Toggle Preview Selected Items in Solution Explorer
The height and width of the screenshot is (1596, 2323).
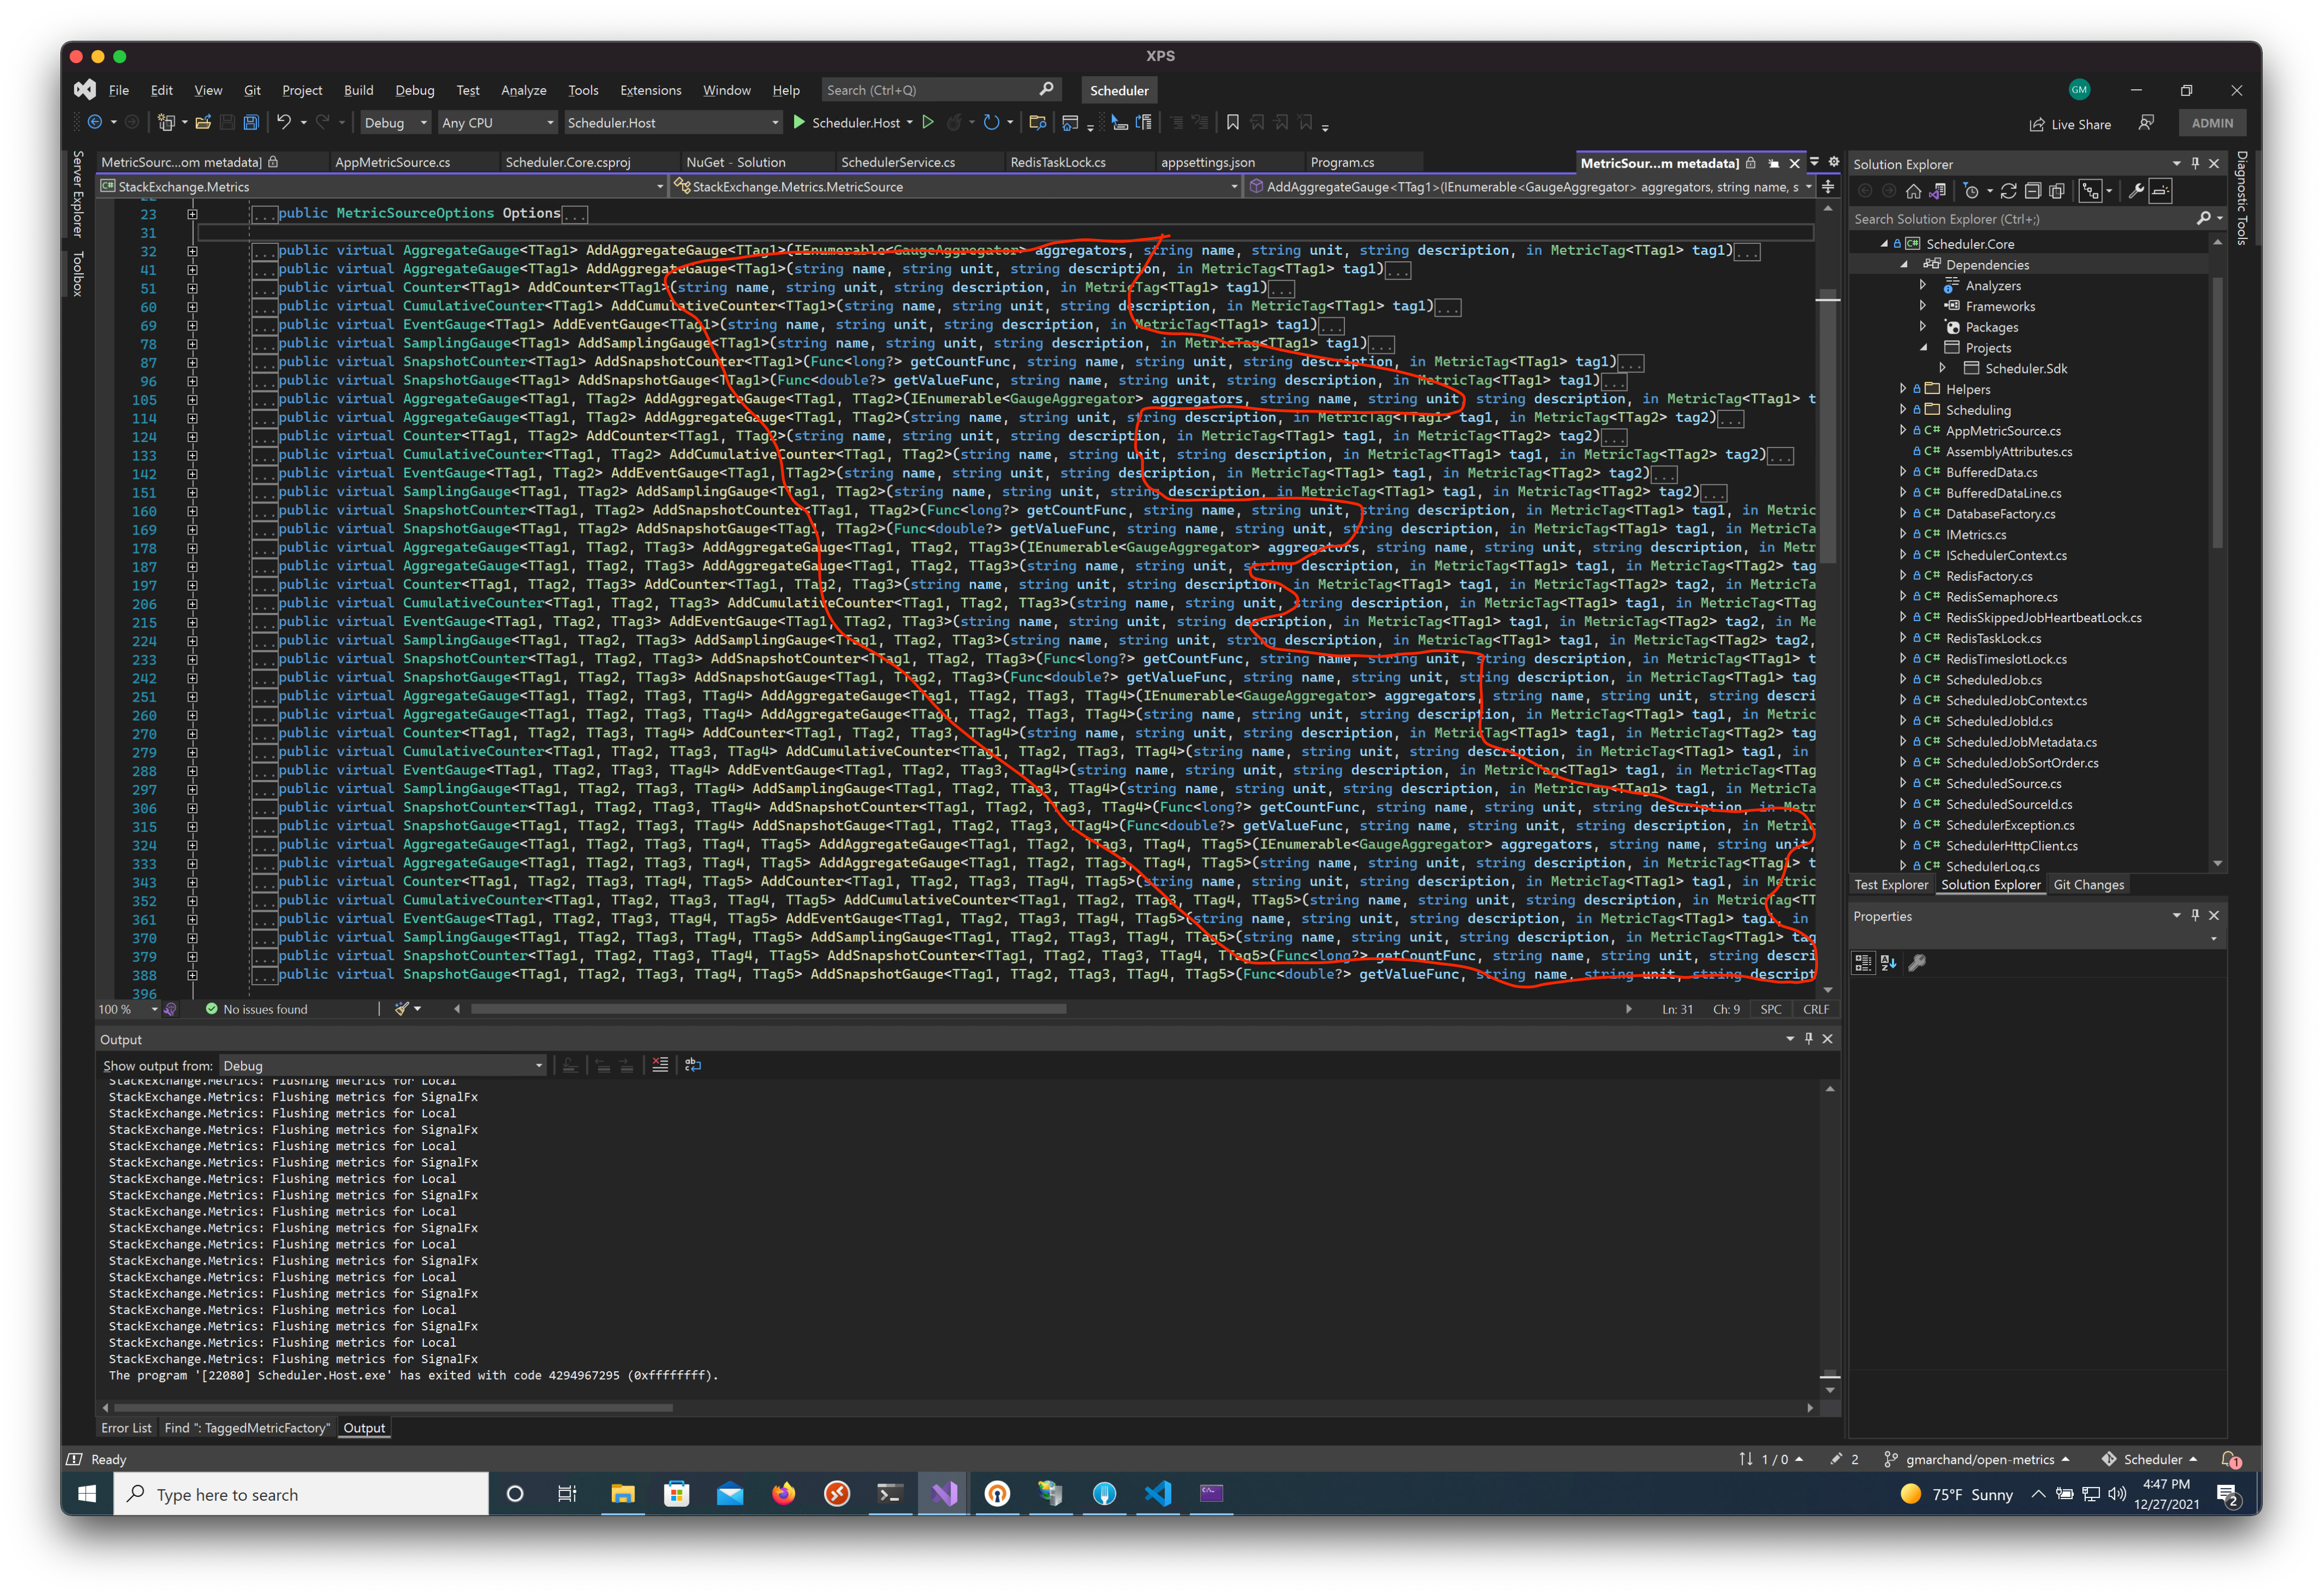2160,191
